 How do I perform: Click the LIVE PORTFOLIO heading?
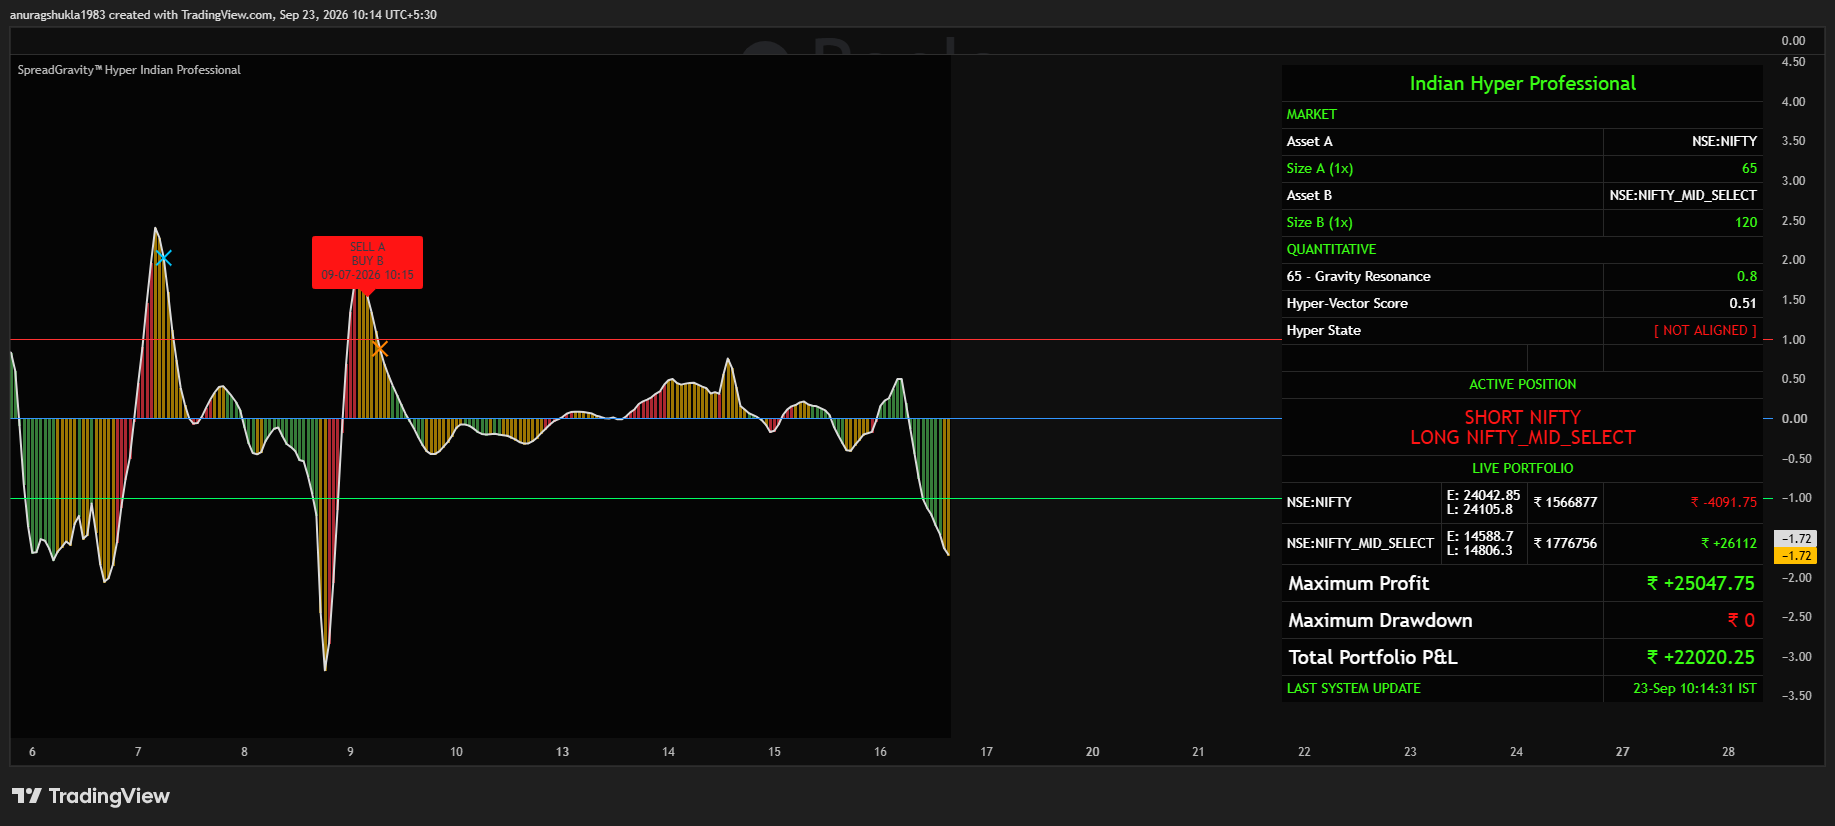click(x=1522, y=469)
